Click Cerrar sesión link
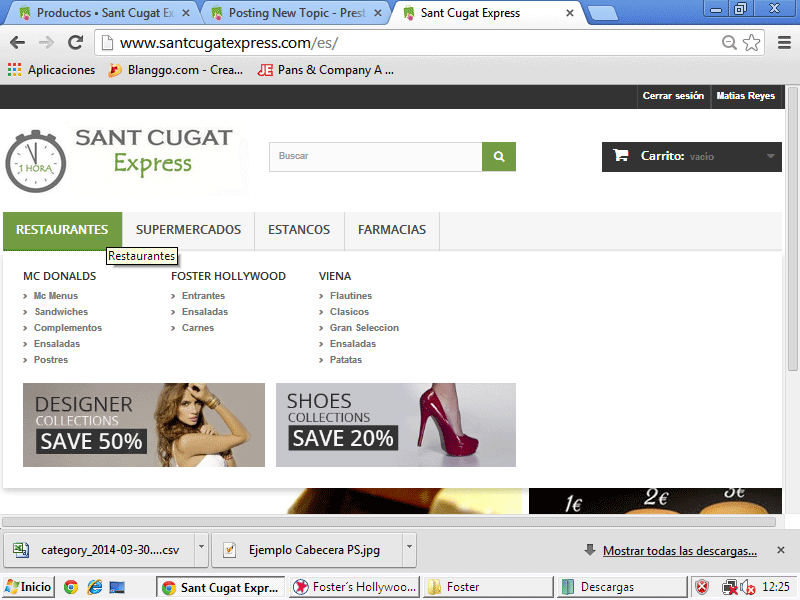The image size is (800, 600). [x=673, y=96]
